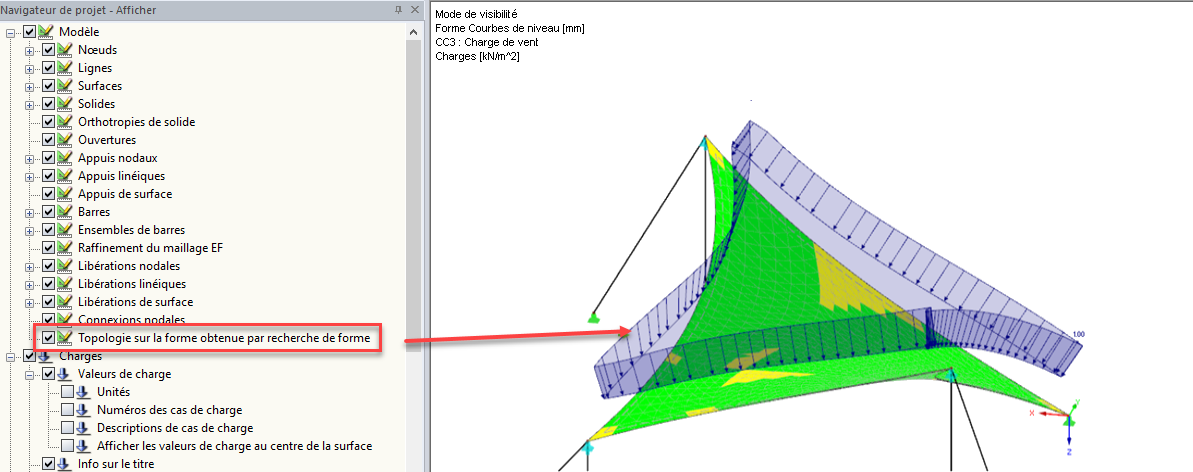Click the Barres display icon

click(64, 212)
